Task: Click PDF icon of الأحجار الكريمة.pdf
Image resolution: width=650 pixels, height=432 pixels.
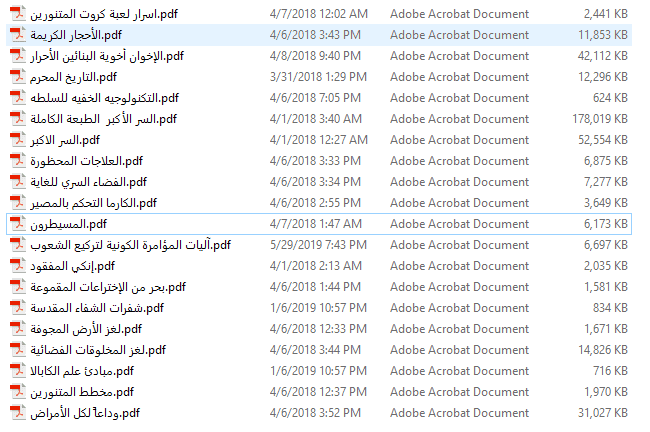Action: 18,35
